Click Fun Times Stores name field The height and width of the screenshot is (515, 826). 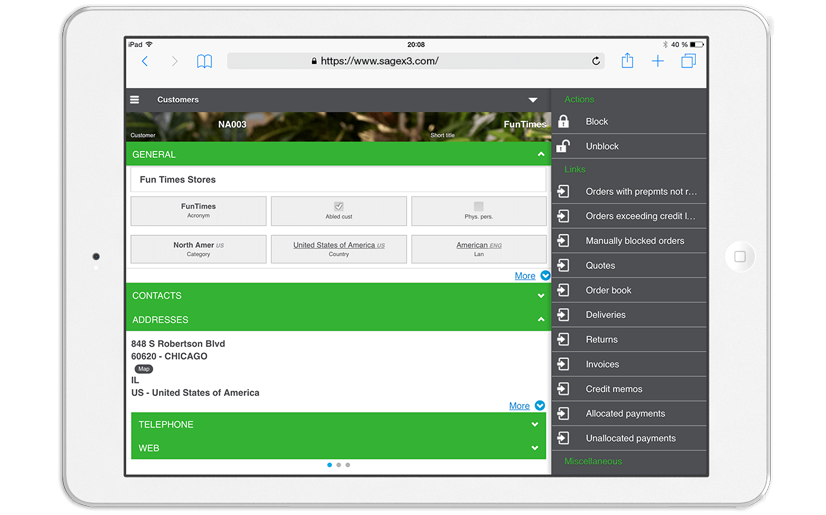[338, 180]
